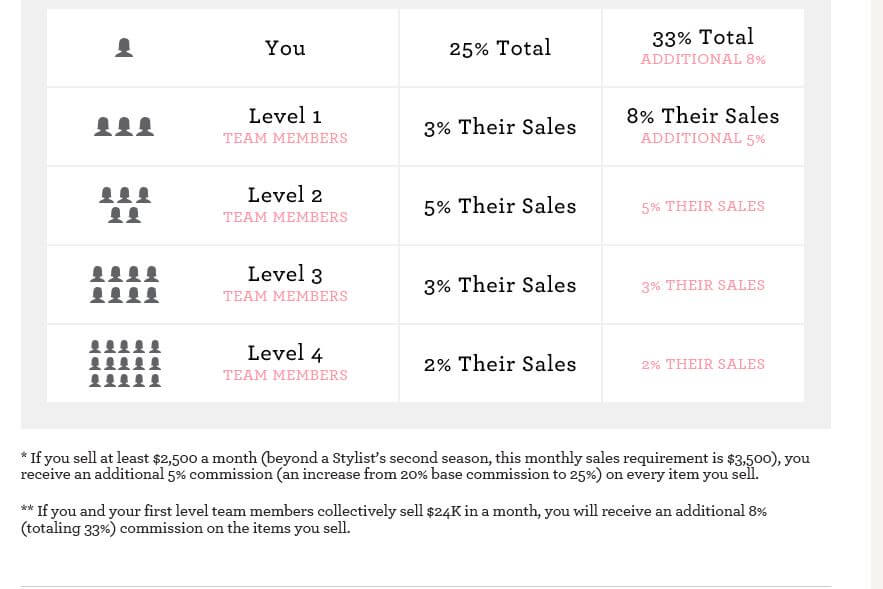Click the 'Level 4' label
Viewport: 883px width, 589px height.
pos(286,354)
